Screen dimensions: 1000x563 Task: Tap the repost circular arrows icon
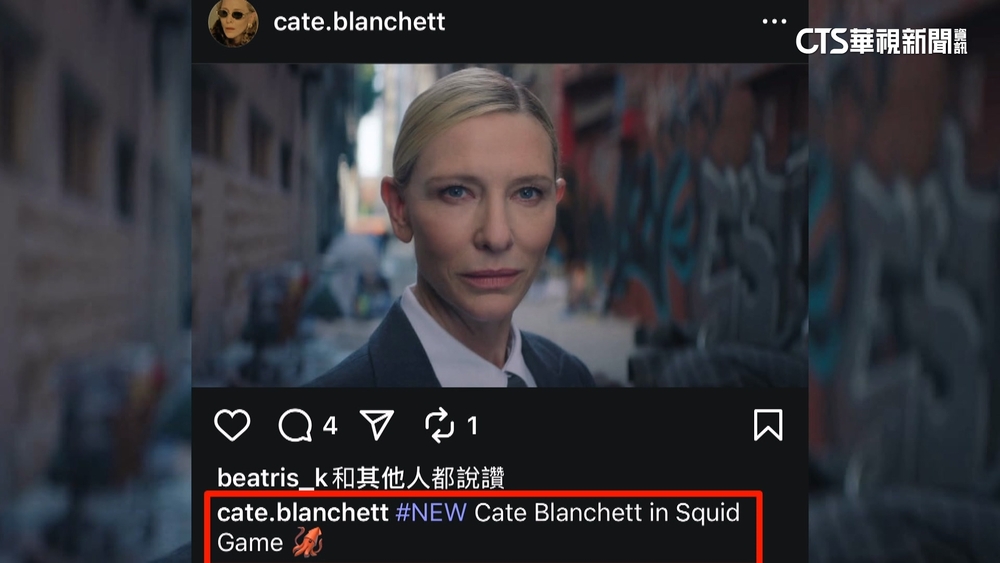439,425
